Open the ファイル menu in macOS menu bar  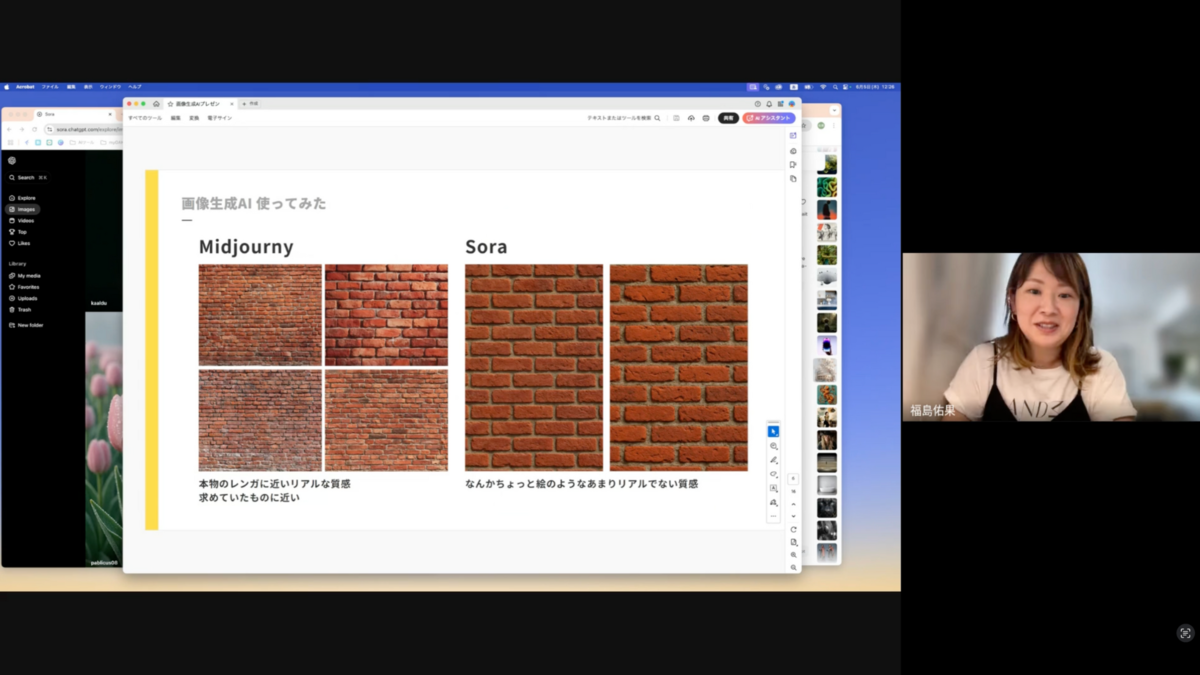tap(50, 87)
